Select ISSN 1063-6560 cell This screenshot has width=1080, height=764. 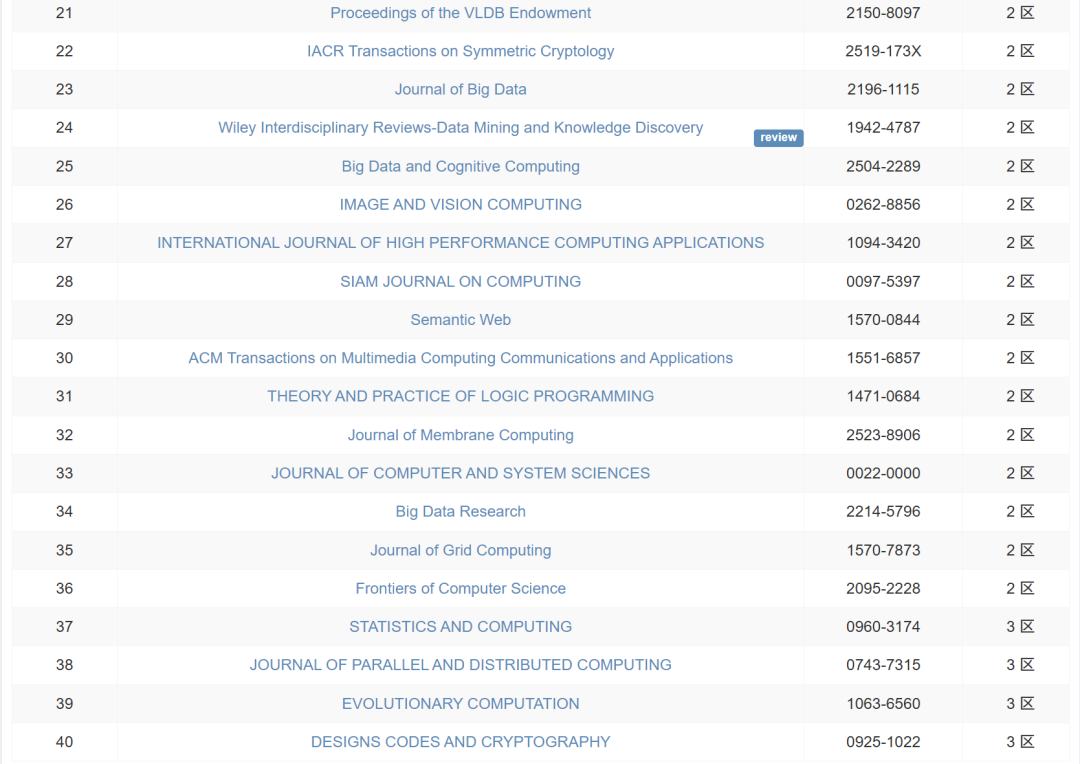(x=883, y=704)
